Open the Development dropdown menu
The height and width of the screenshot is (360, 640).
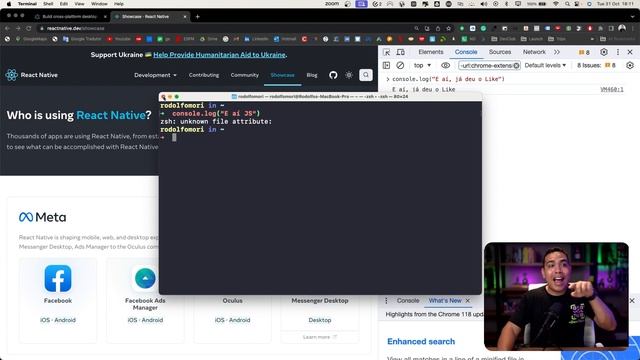point(155,75)
